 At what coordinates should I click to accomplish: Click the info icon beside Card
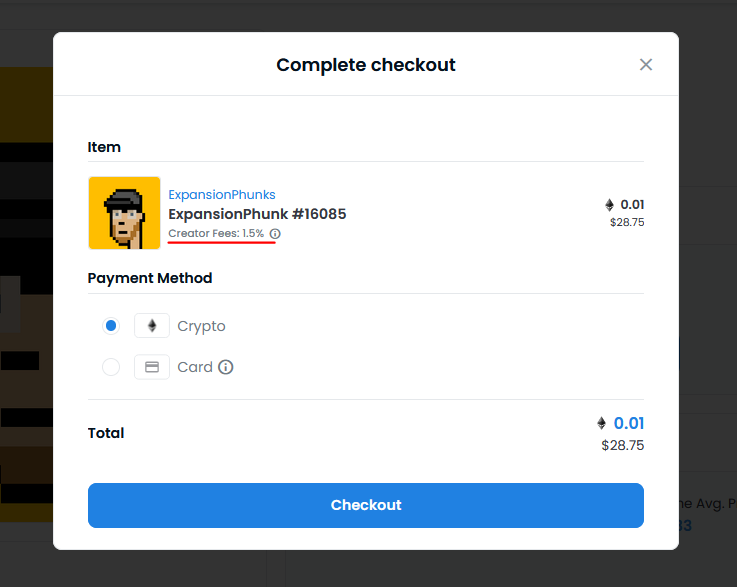[226, 367]
